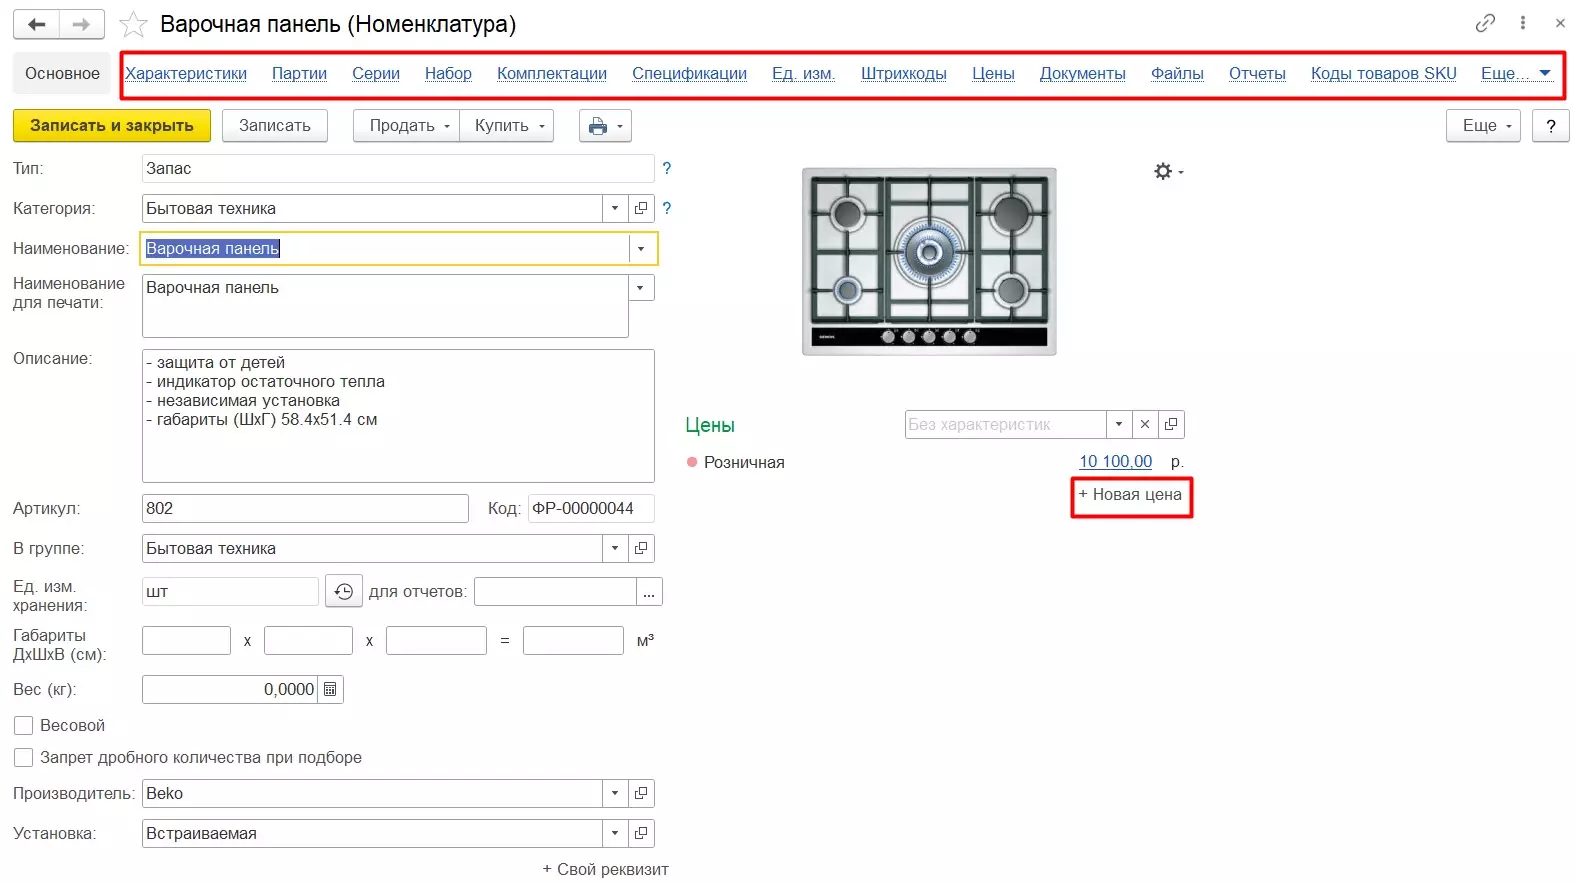Open help for the Тип field

pyautogui.click(x=667, y=168)
